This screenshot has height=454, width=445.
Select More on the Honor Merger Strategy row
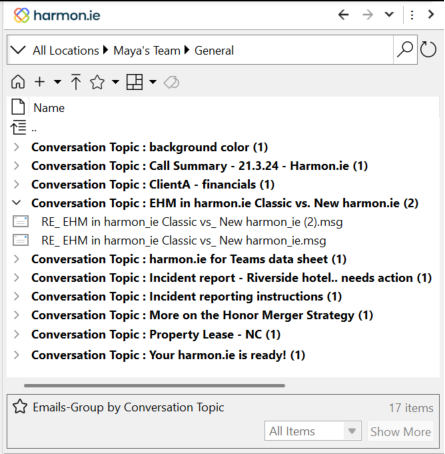pos(202,315)
